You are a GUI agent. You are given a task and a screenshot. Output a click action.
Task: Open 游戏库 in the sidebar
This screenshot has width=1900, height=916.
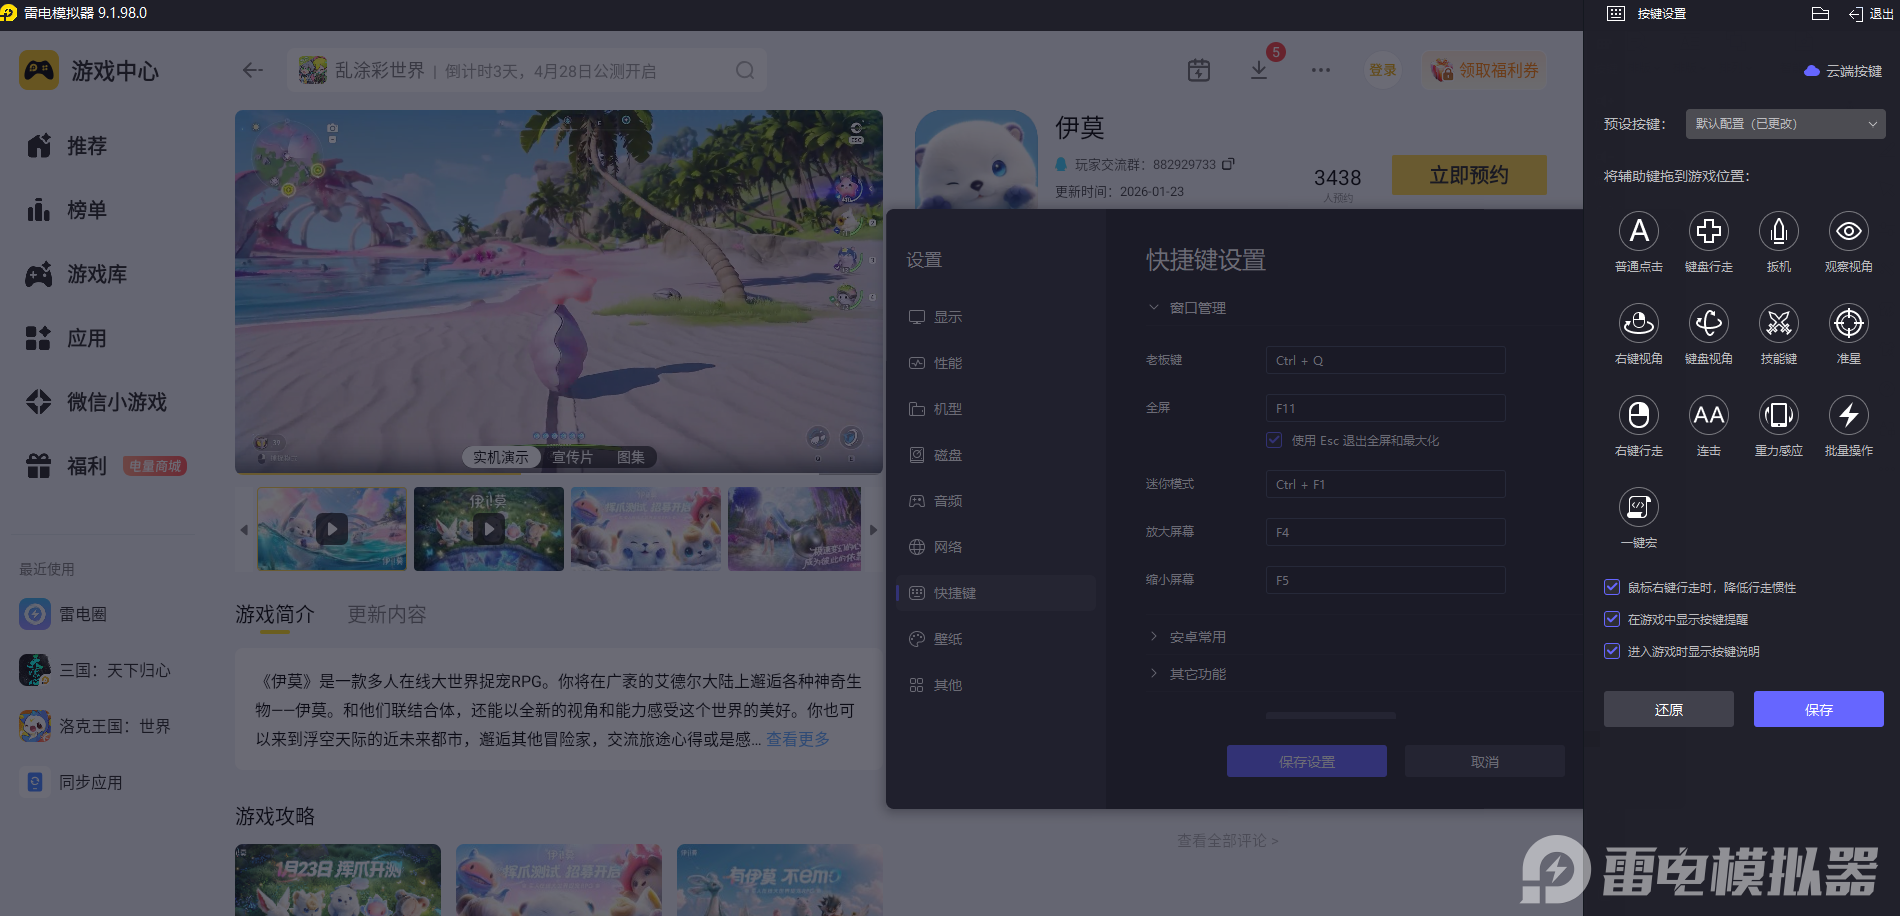click(x=77, y=274)
